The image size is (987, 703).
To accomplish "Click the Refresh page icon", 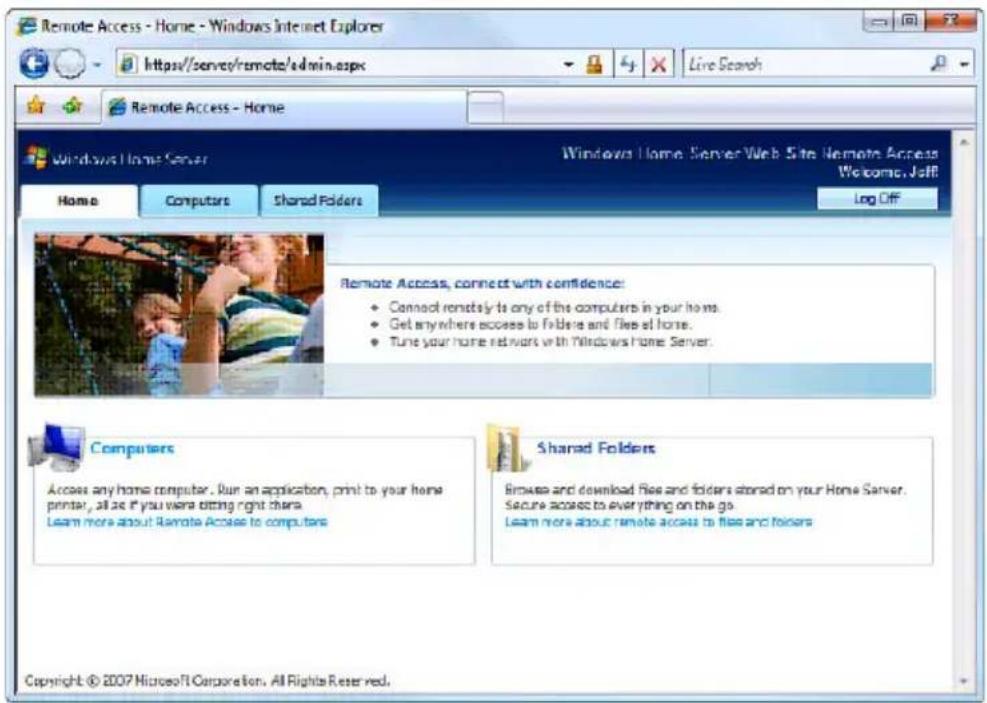I will (628, 64).
